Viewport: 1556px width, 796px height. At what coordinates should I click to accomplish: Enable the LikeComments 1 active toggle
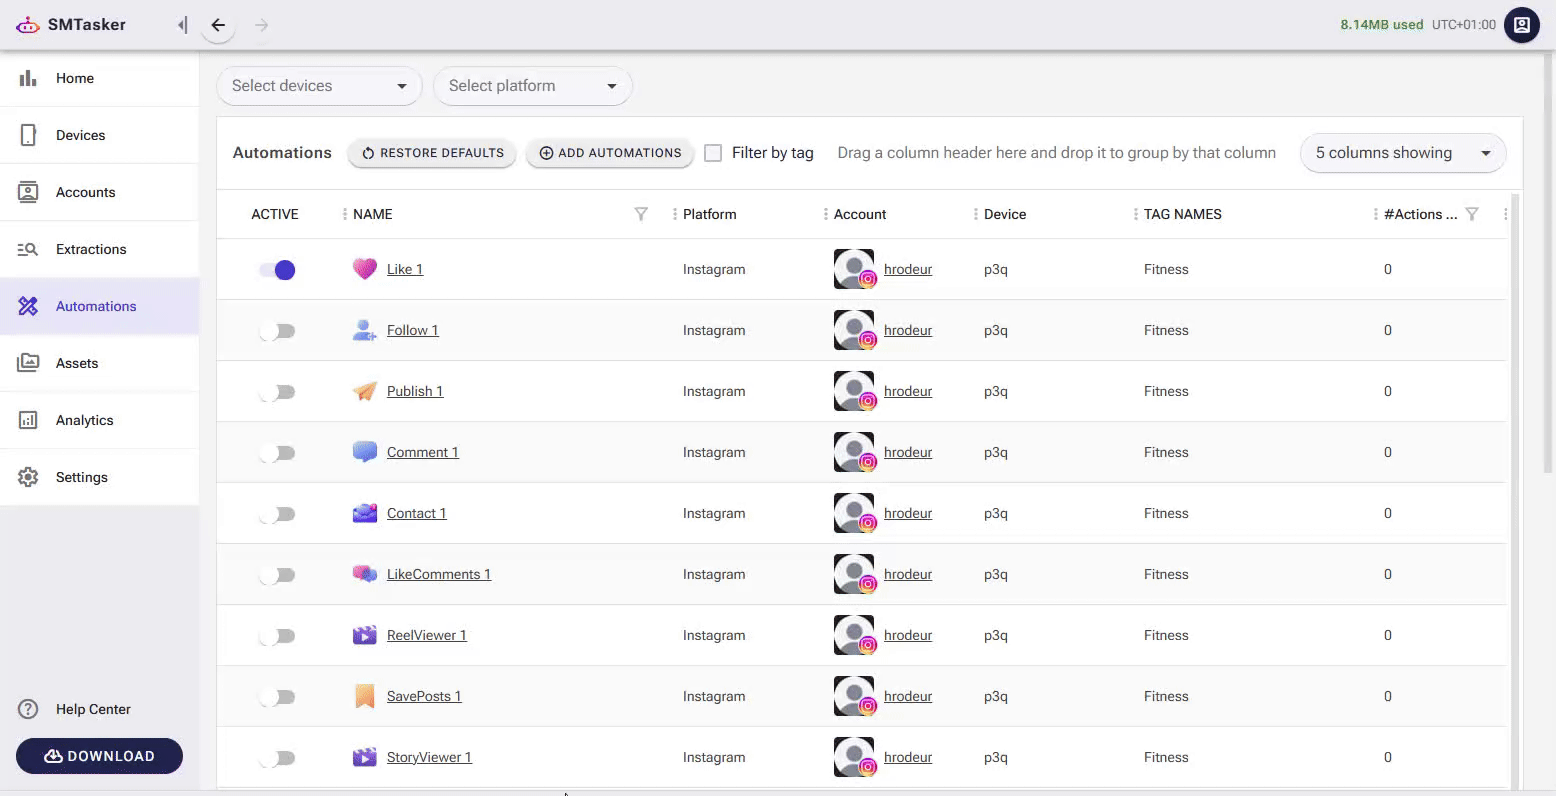(277, 575)
